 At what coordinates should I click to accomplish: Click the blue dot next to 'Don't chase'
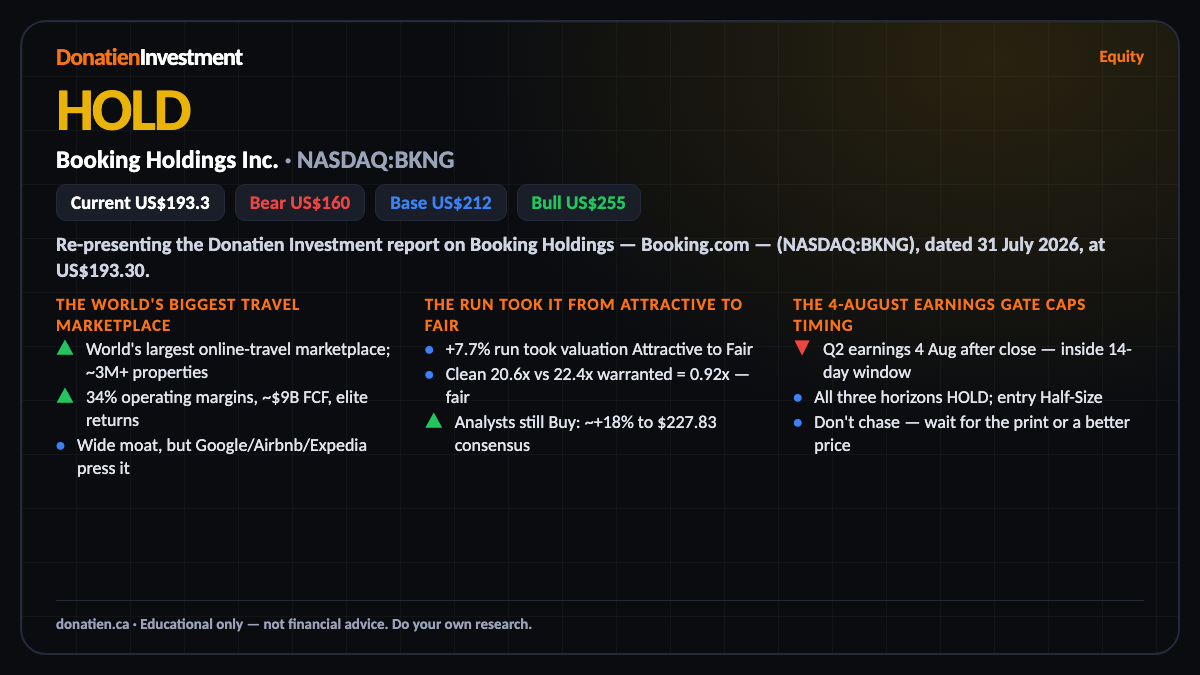point(798,422)
